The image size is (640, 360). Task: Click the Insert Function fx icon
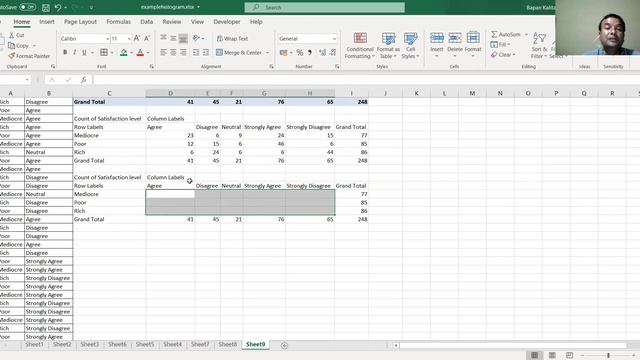point(83,80)
